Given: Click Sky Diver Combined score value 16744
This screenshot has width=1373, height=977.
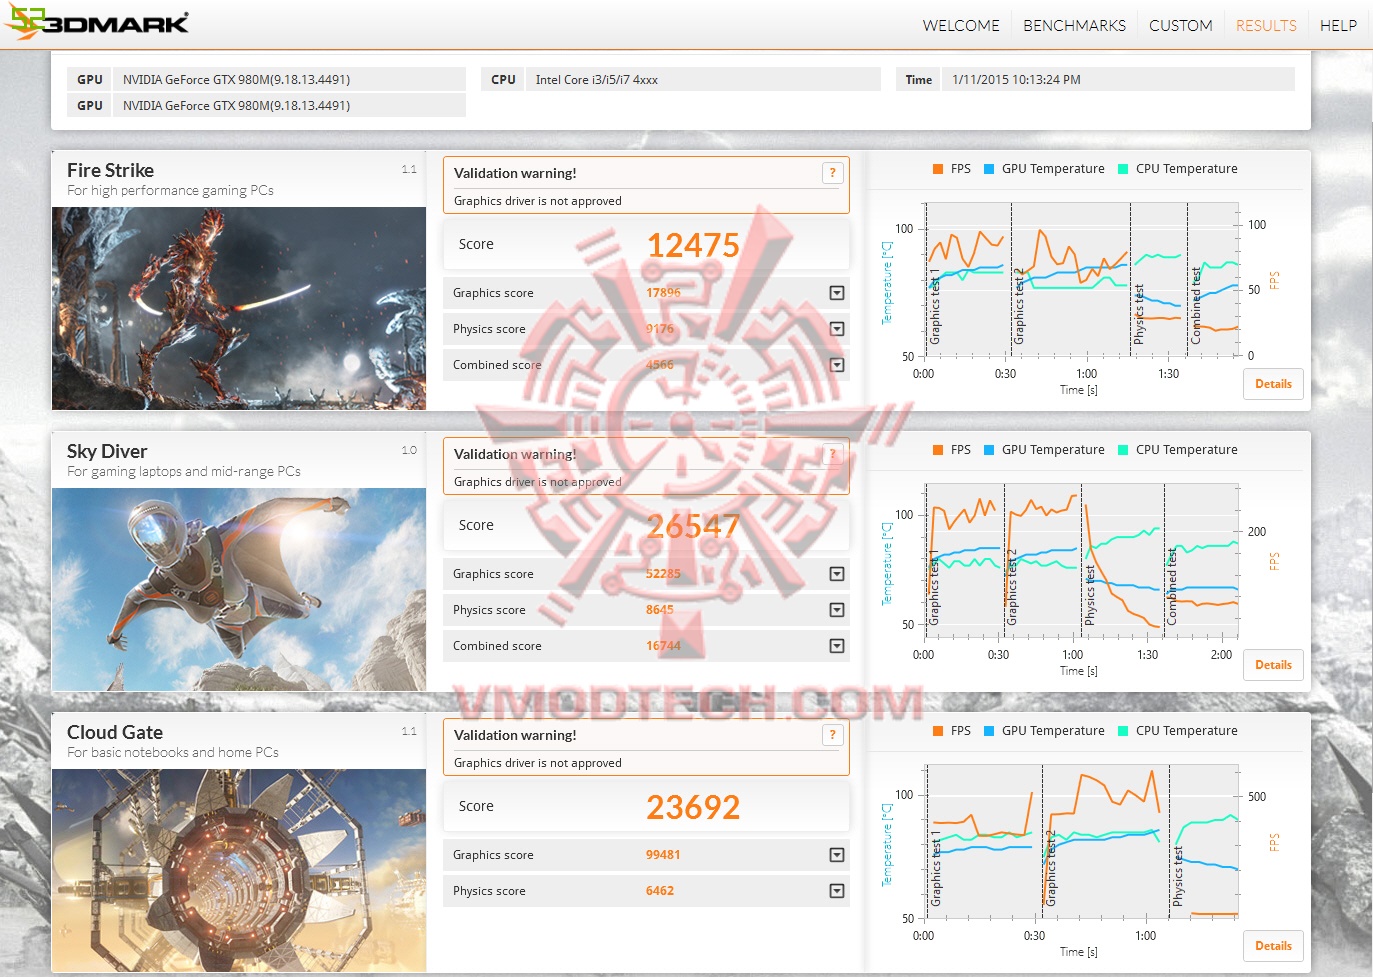Looking at the screenshot, I should (x=663, y=646).
